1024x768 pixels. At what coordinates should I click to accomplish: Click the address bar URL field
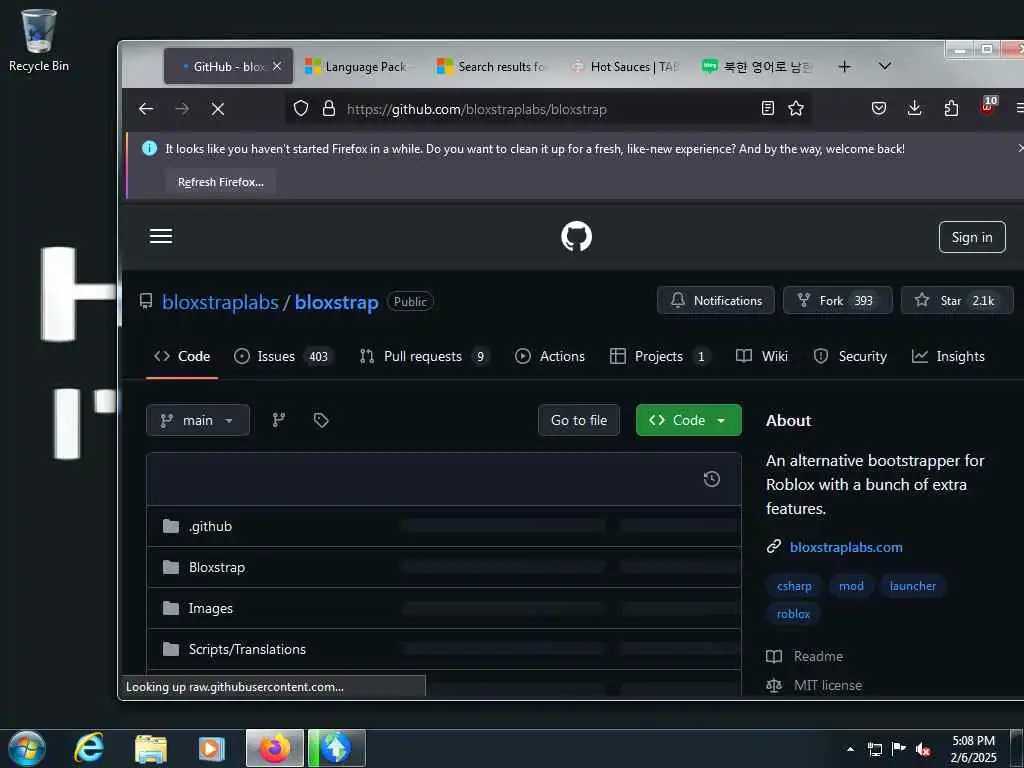pyautogui.click(x=549, y=109)
